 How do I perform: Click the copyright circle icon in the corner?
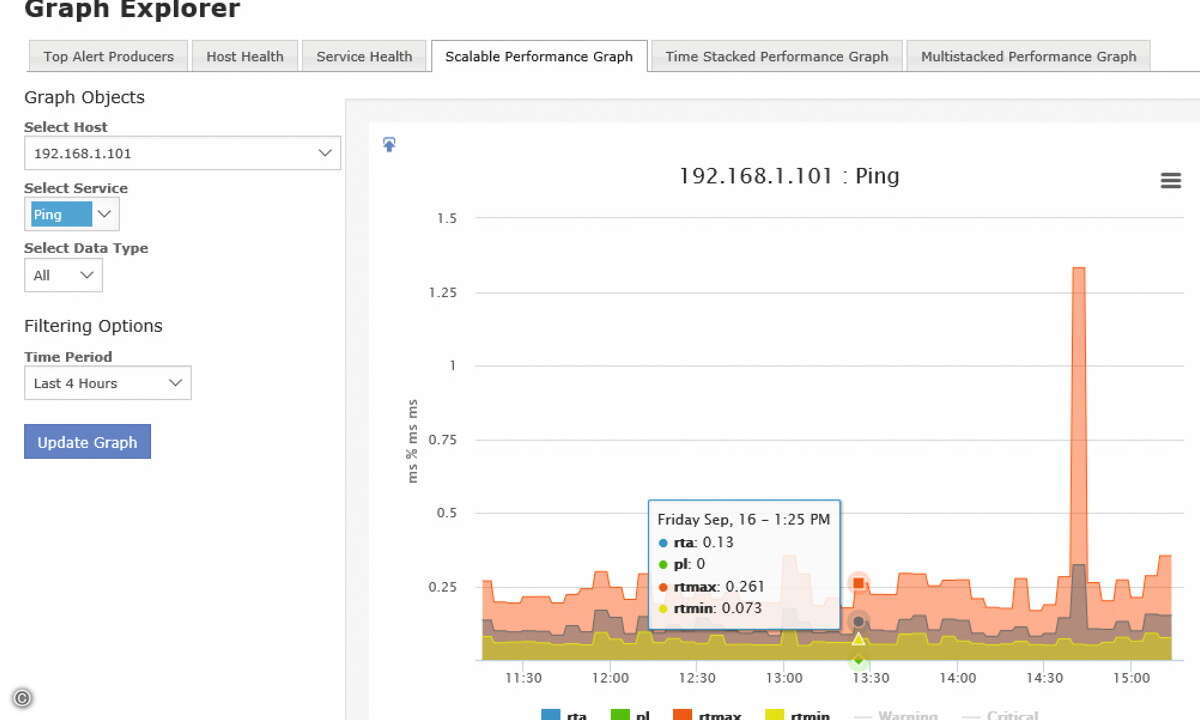pos(22,698)
